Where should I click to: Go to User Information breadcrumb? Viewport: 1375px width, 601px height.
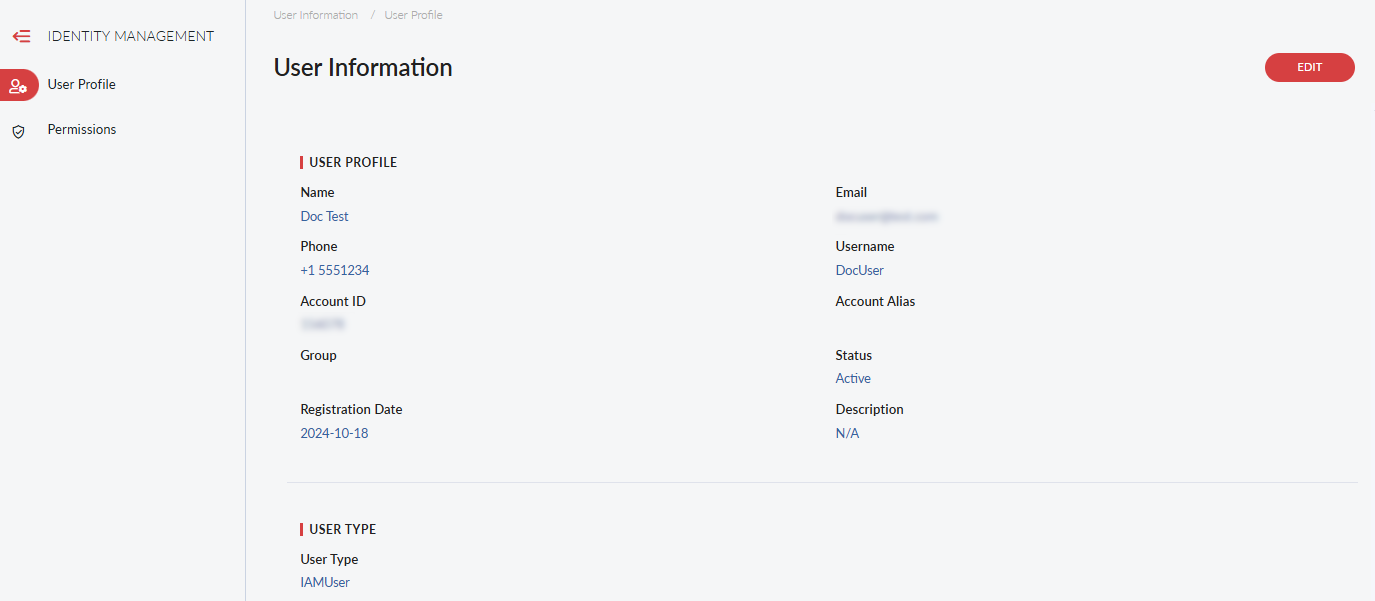[x=316, y=15]
